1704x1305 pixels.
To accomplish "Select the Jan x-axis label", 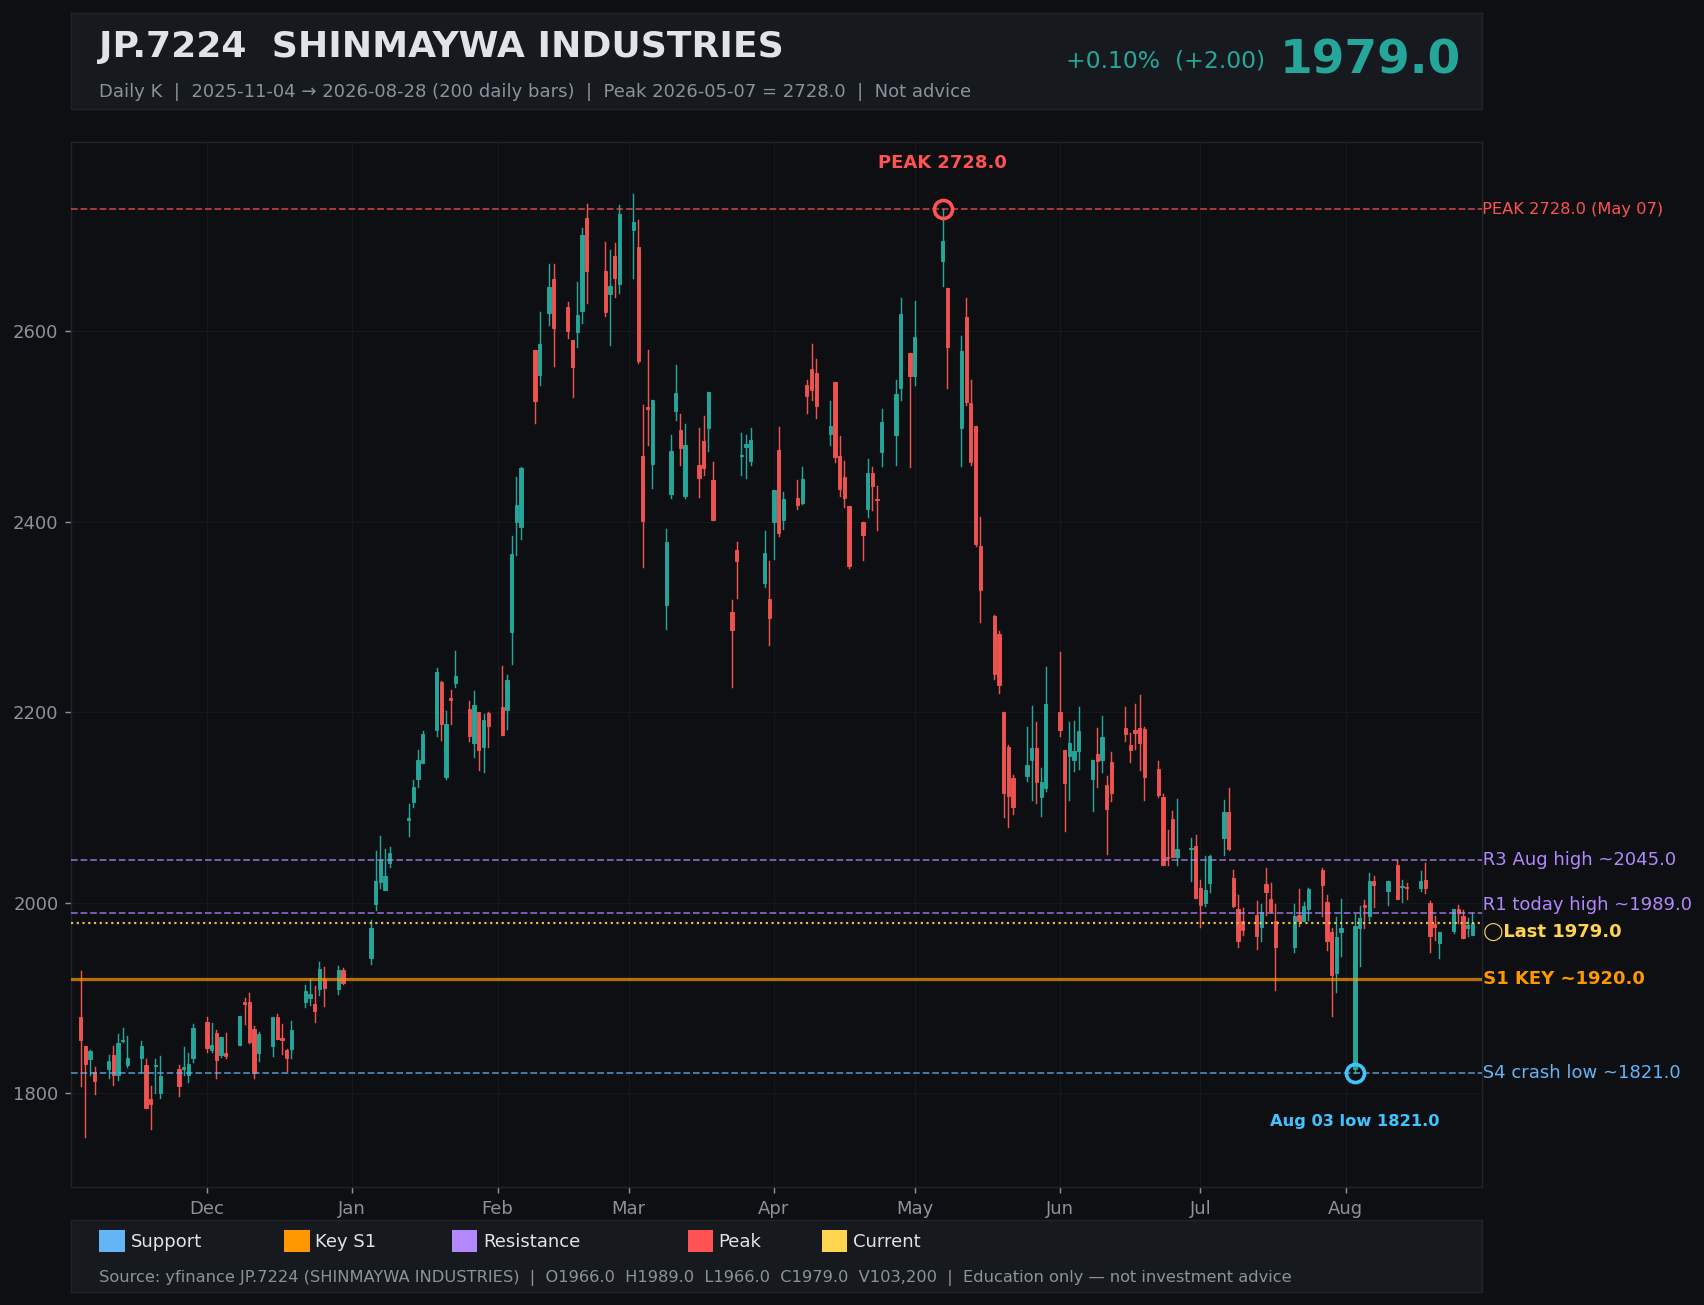I will (x=351, y=1208).
